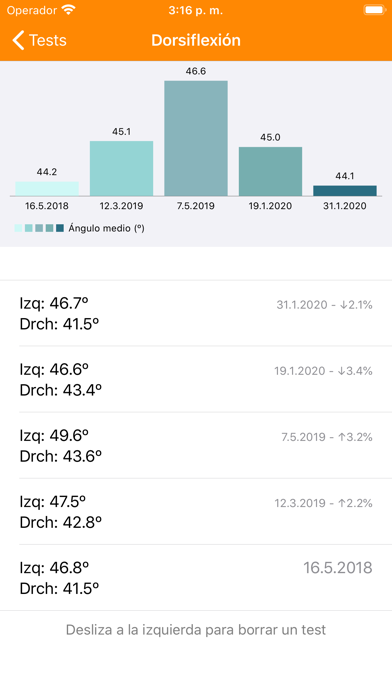Tap the tallest bar labeled 46.6

click(x=196, y=138)
